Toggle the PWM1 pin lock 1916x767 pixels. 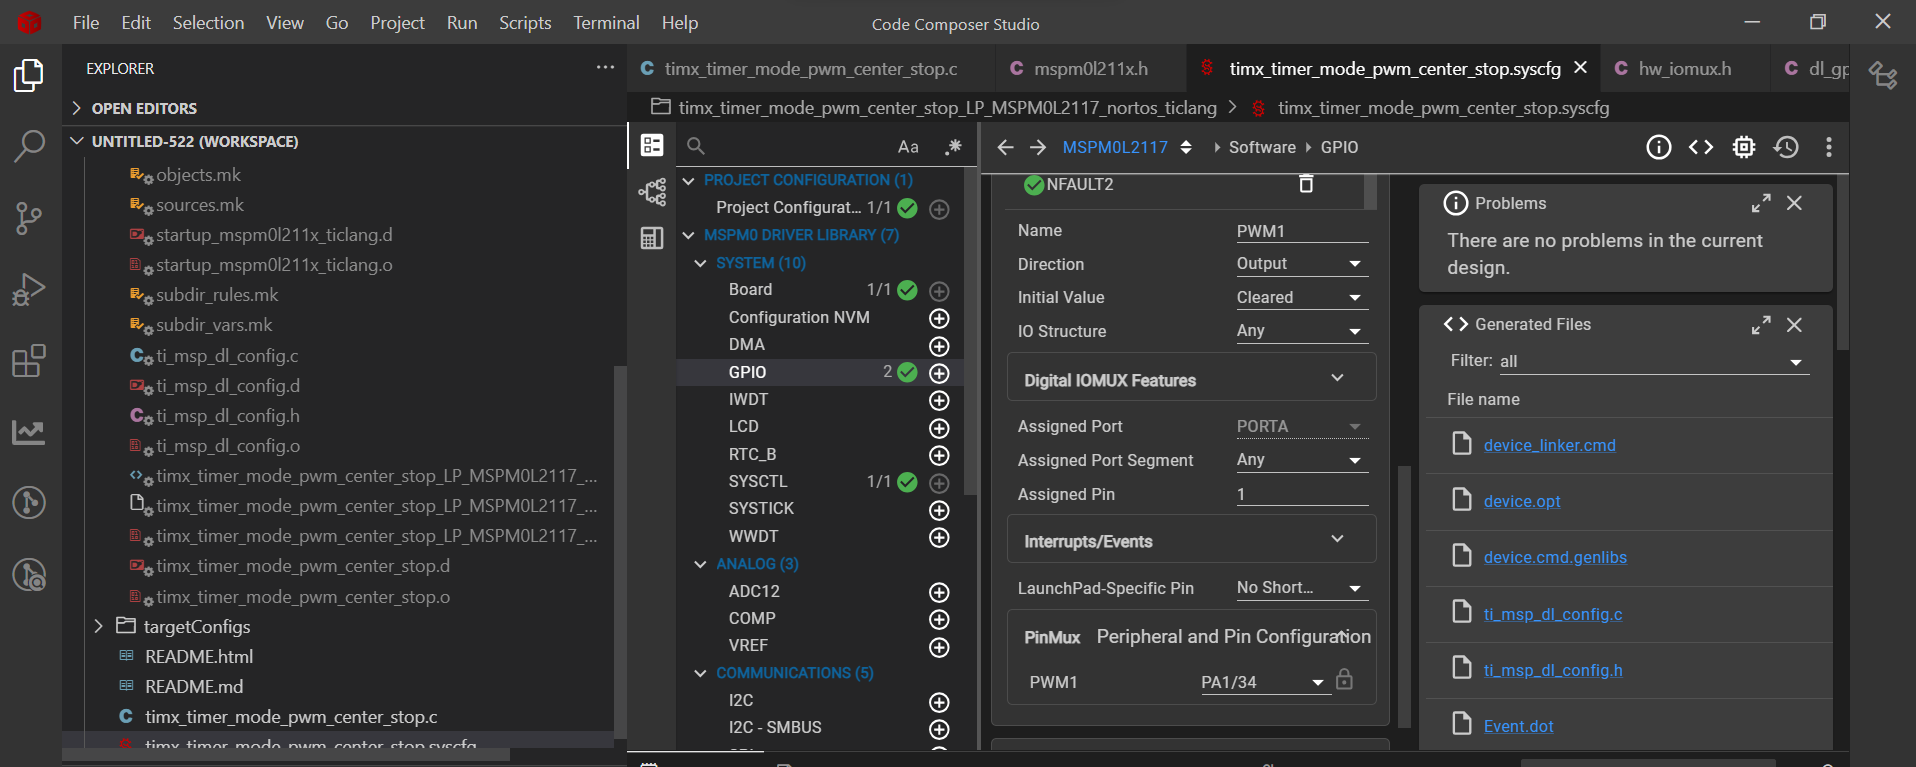[x=1345, y=680]
